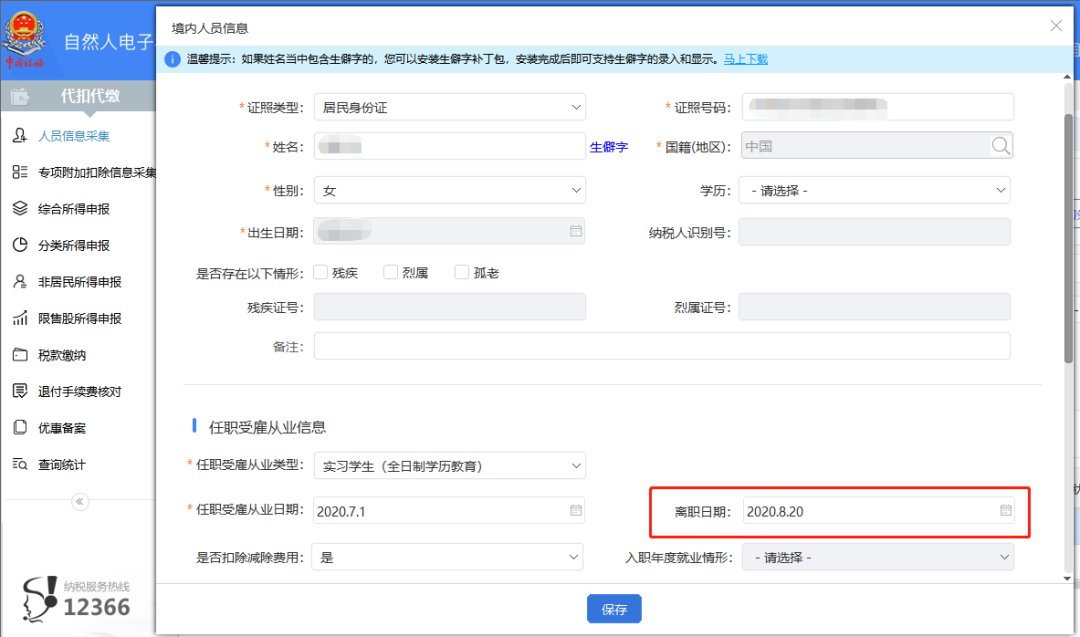Click the 人员信息采集 sidebar icon
Image resolution: width=1080 pixels, height=637 pixels.
[19, 136]
